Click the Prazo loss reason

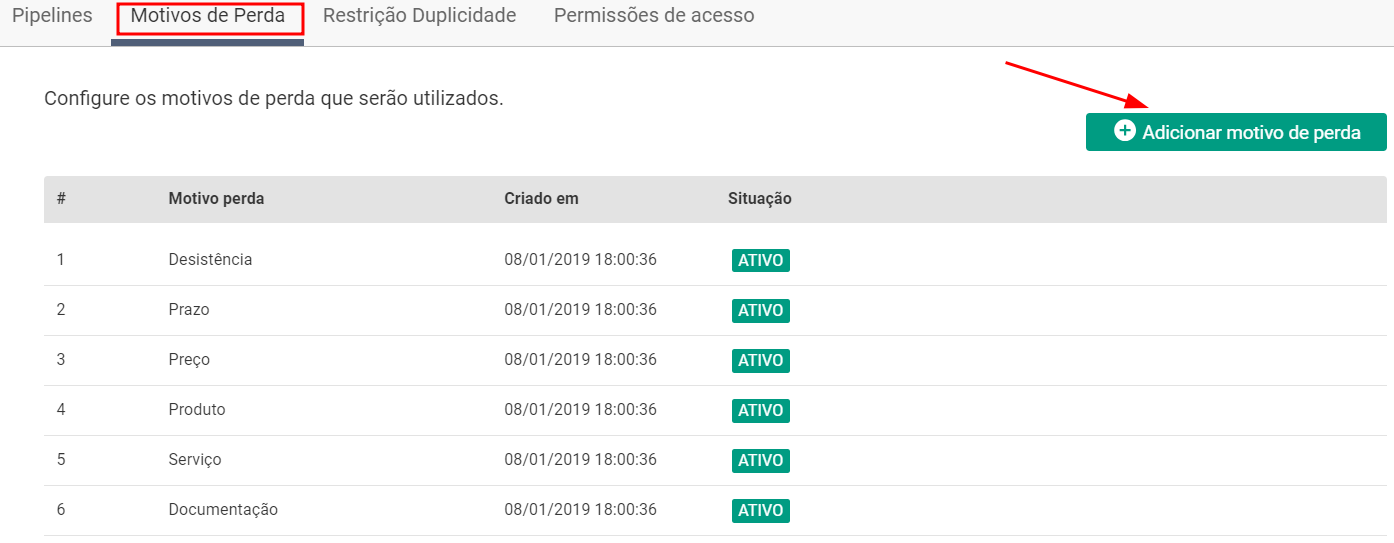(x=189, y=310)
